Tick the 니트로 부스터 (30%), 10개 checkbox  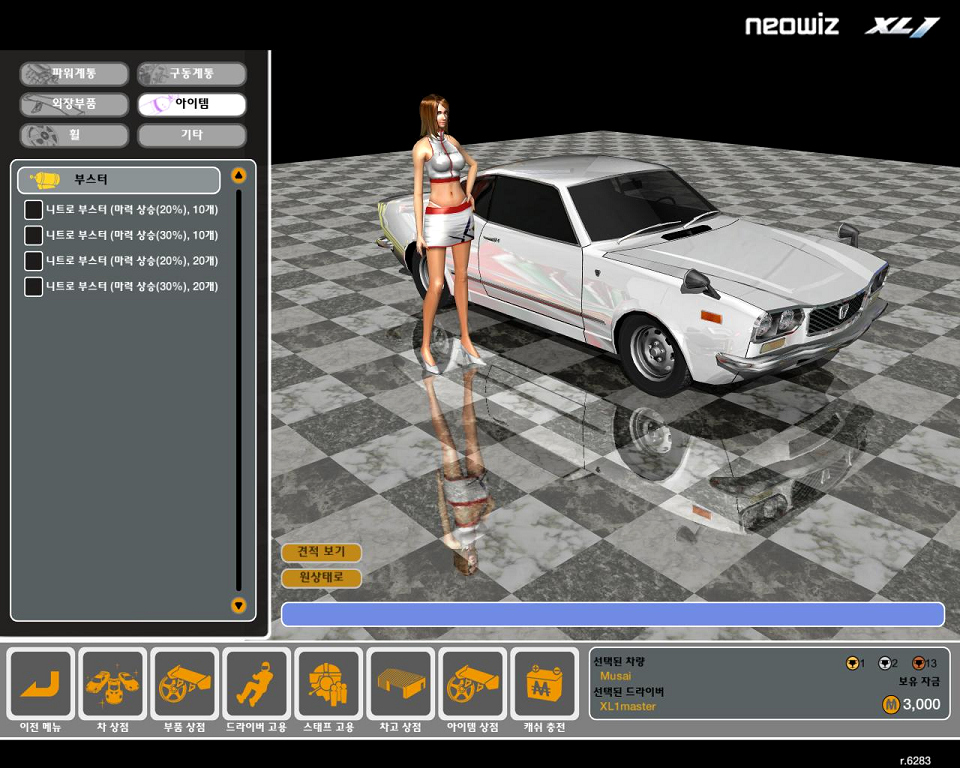tap(33, 236)
